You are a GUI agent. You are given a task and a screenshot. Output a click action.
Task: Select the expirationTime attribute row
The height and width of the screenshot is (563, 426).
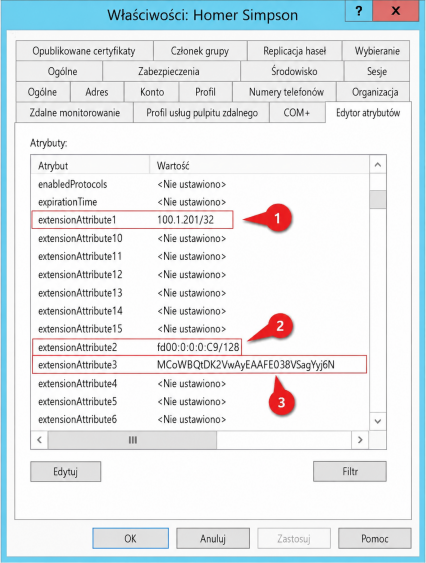(200, 202)
